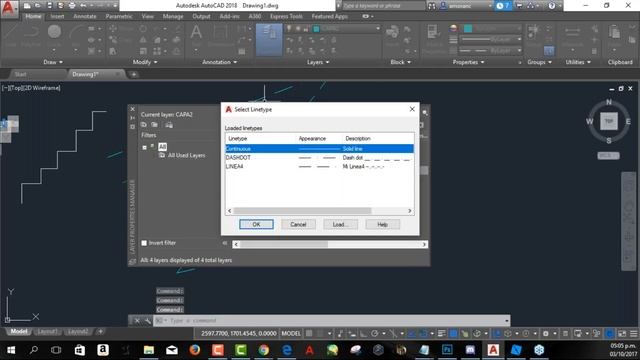
Task: Click the Insert block icon
Action: point(392,32)
